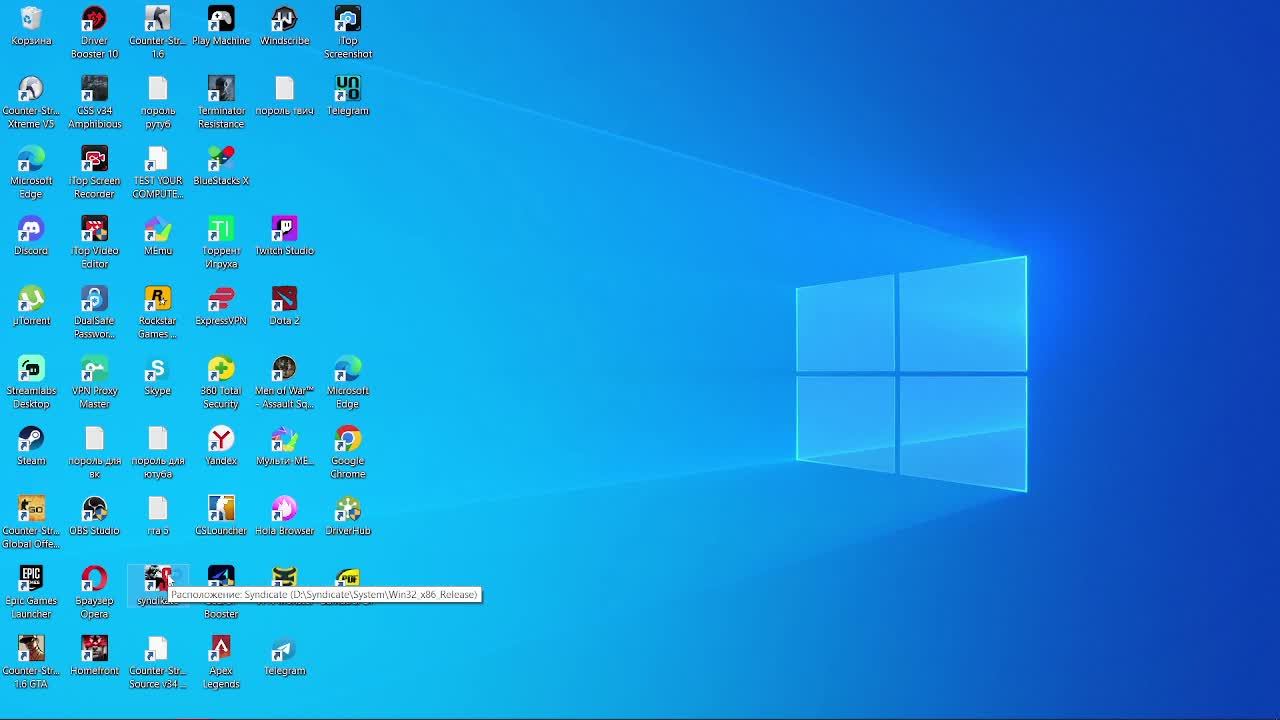Click the Counter-Strike 1.6 desktop shortcut
Viewport: 1280px width, 720px height.
pos(157,32)
